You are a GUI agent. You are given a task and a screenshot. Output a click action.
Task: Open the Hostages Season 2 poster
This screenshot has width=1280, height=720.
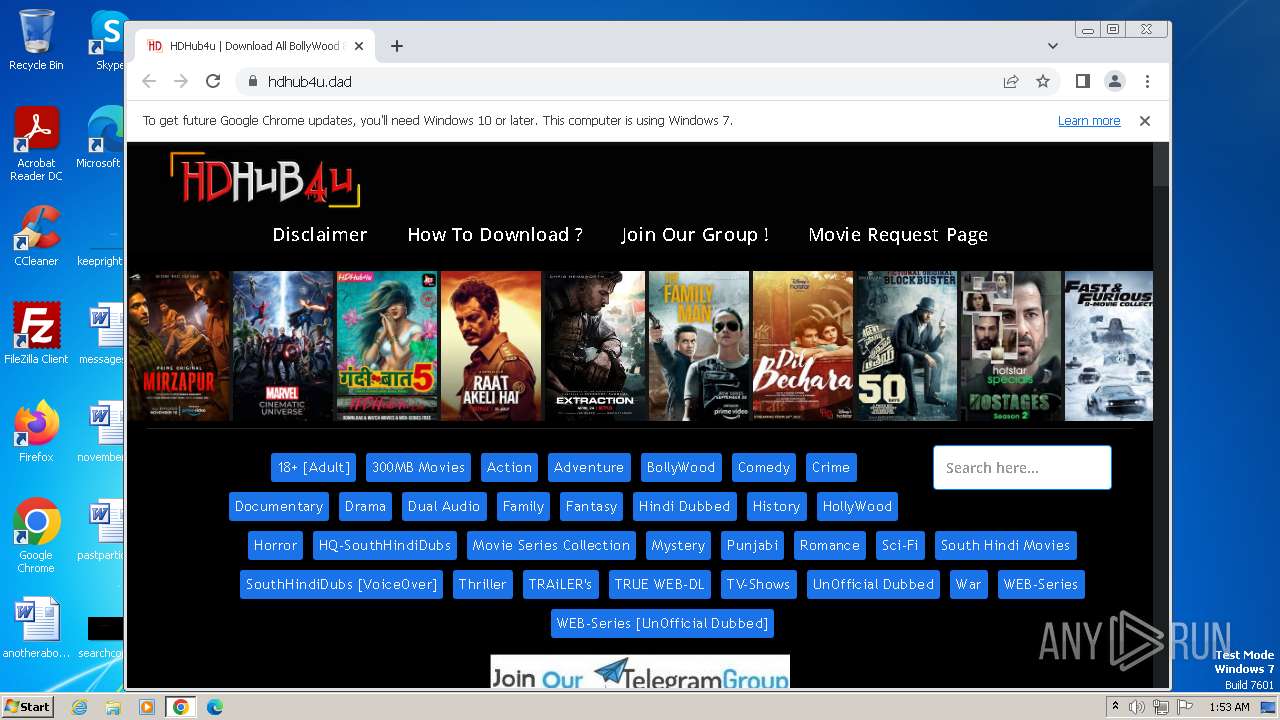(x=1011, y=346)
